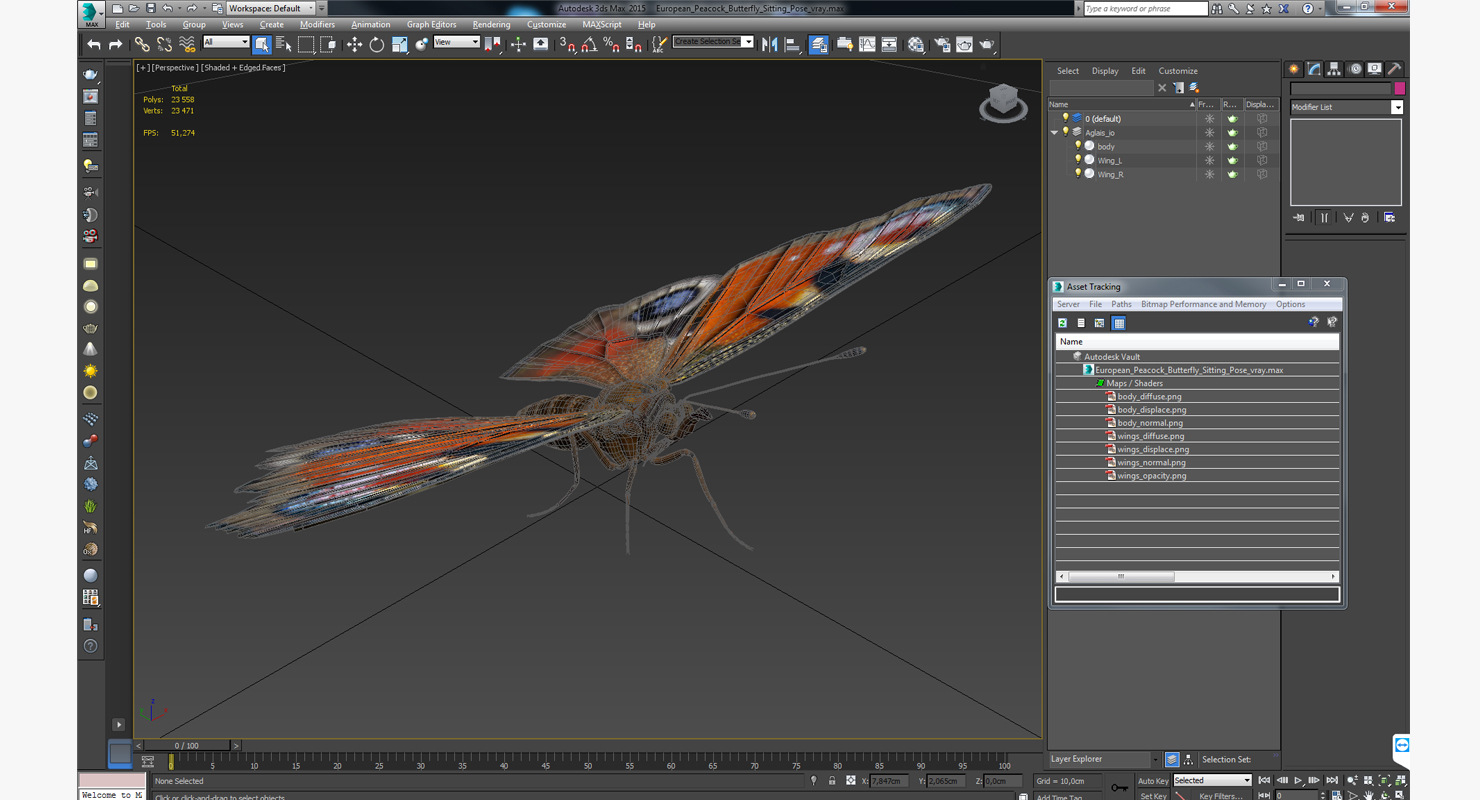
Task: Click Pin Stack icon below modifier stack
Action: coord(1299,217)
